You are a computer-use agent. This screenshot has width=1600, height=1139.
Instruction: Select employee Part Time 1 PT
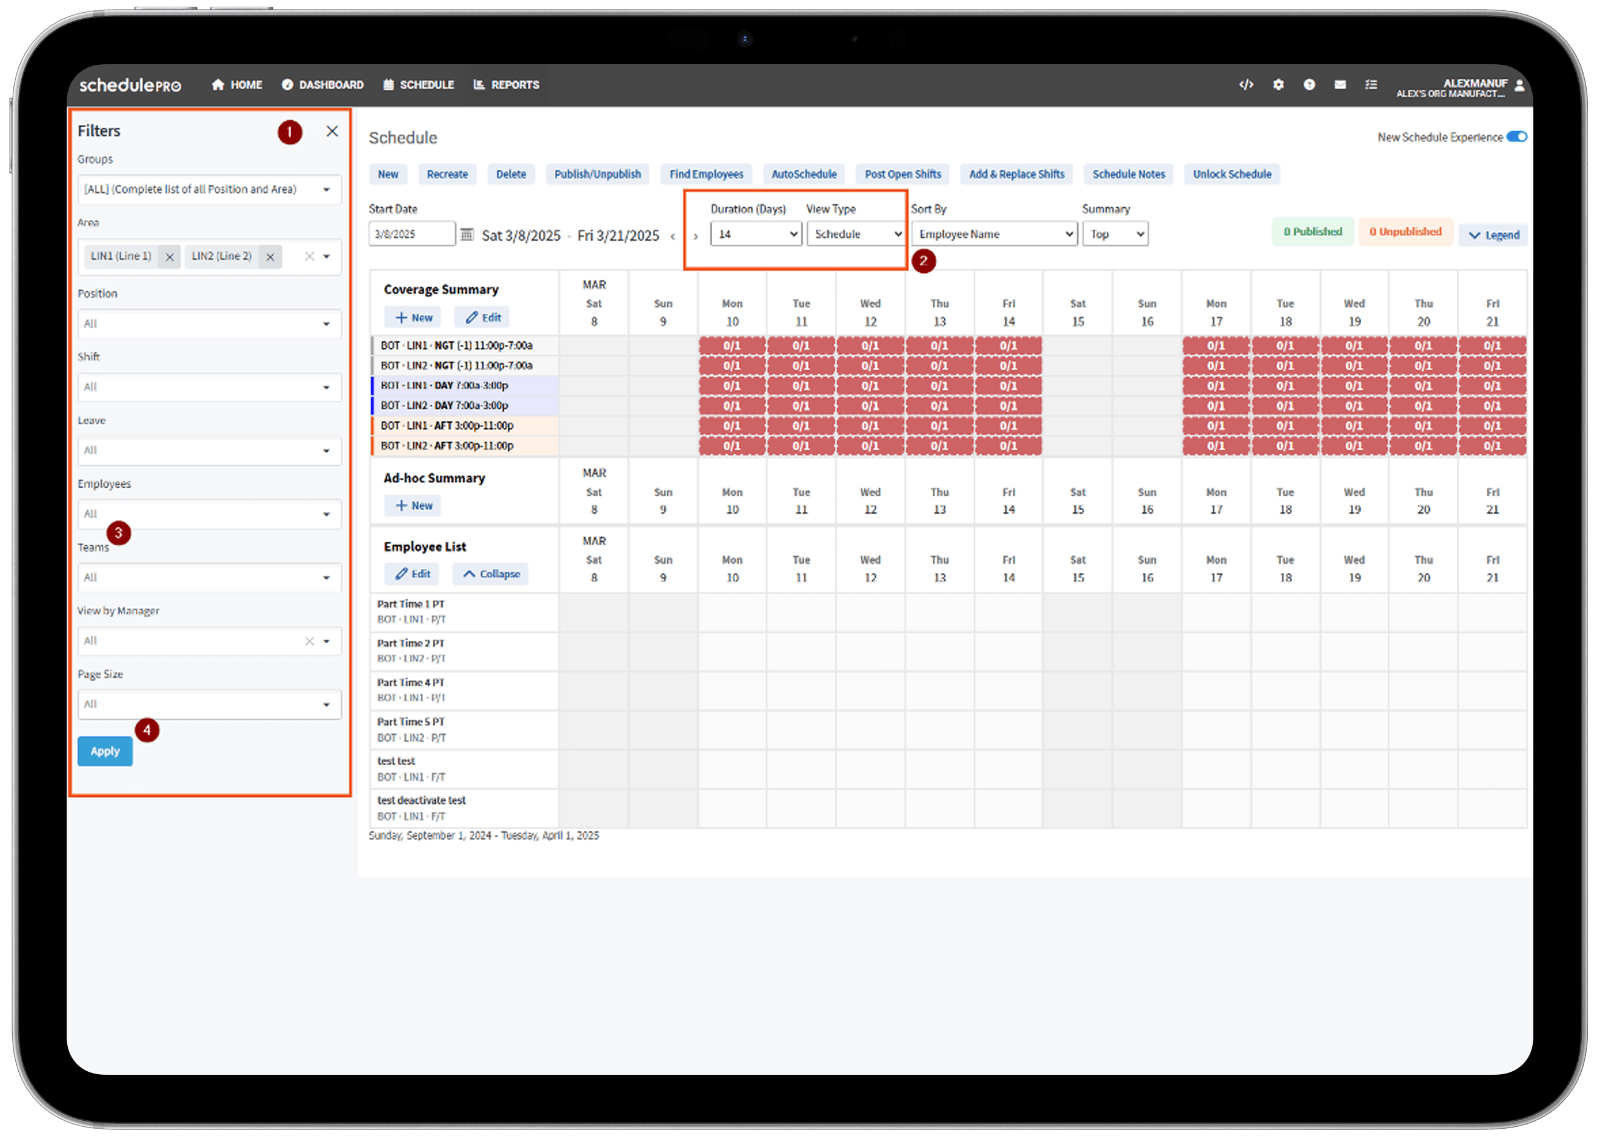point(464,612)
